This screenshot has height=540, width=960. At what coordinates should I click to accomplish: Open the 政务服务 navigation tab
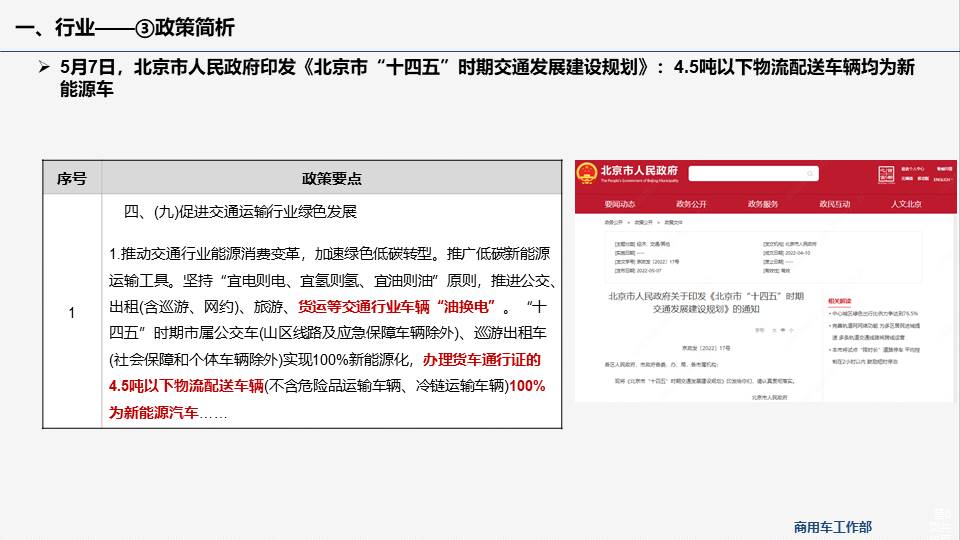coord(763,204)
